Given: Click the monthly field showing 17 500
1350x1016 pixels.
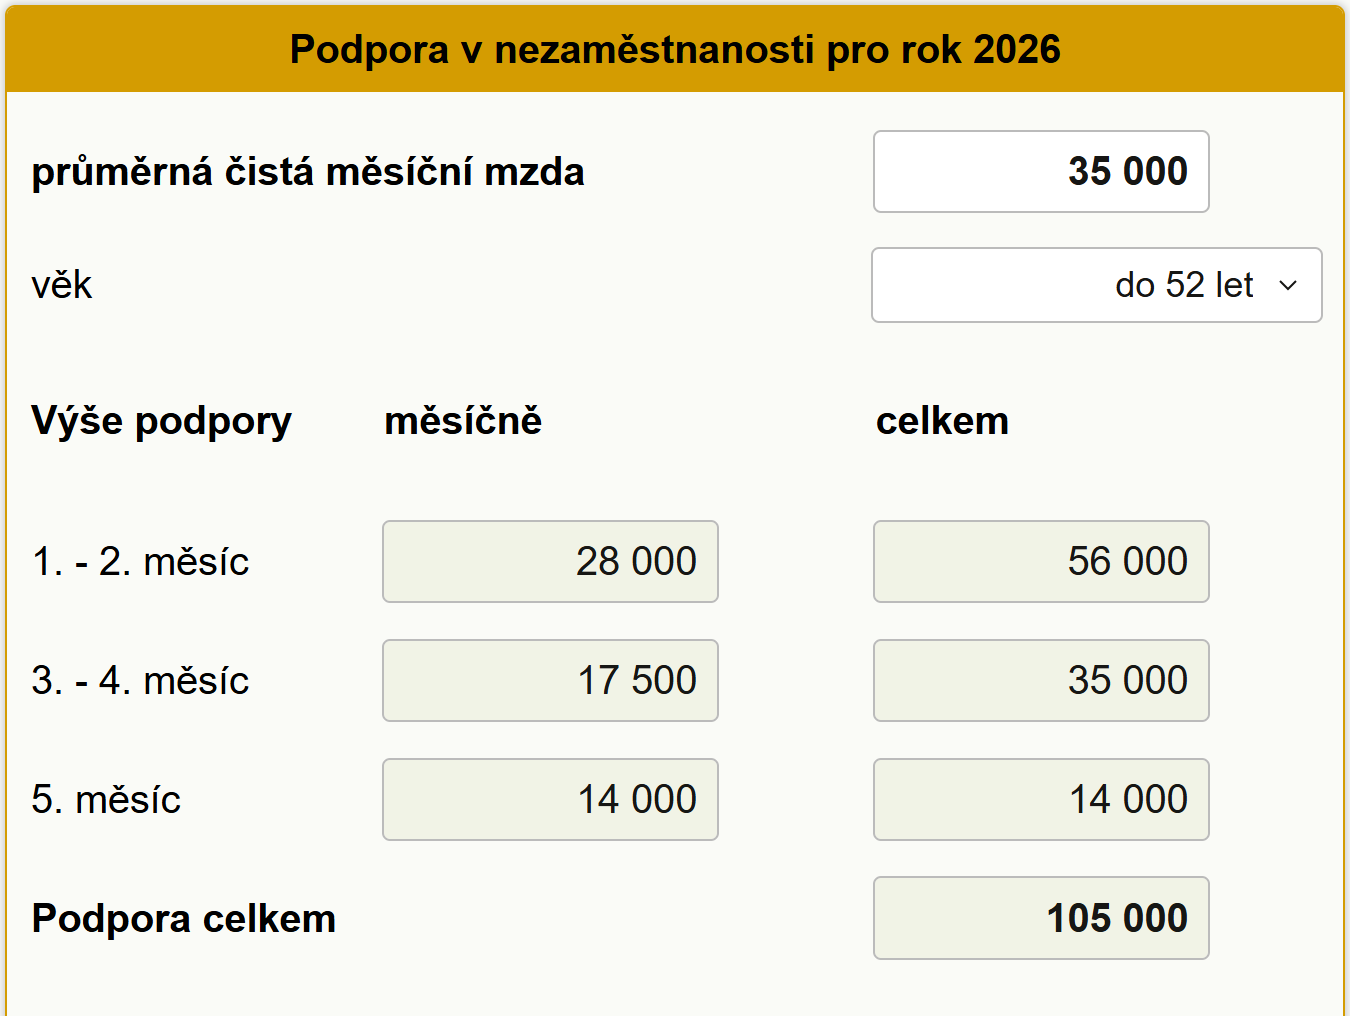Looking at the screenshot, I should pos(550,681).
